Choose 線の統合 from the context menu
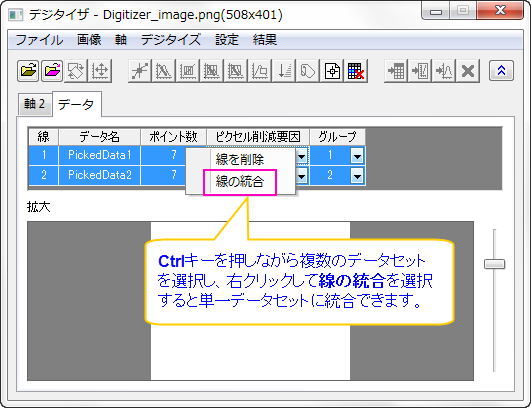Screen dimensions: 531x408 coord(240,182)
